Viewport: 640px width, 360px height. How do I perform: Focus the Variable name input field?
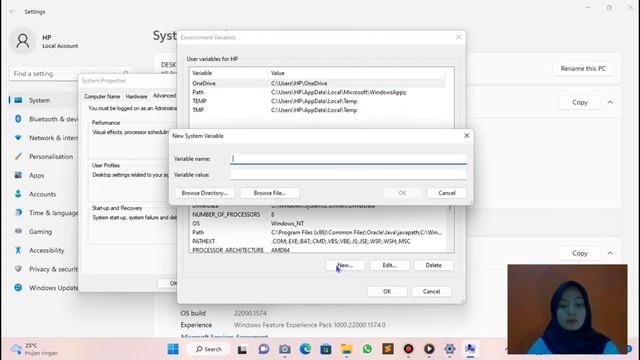pos(348,159)
